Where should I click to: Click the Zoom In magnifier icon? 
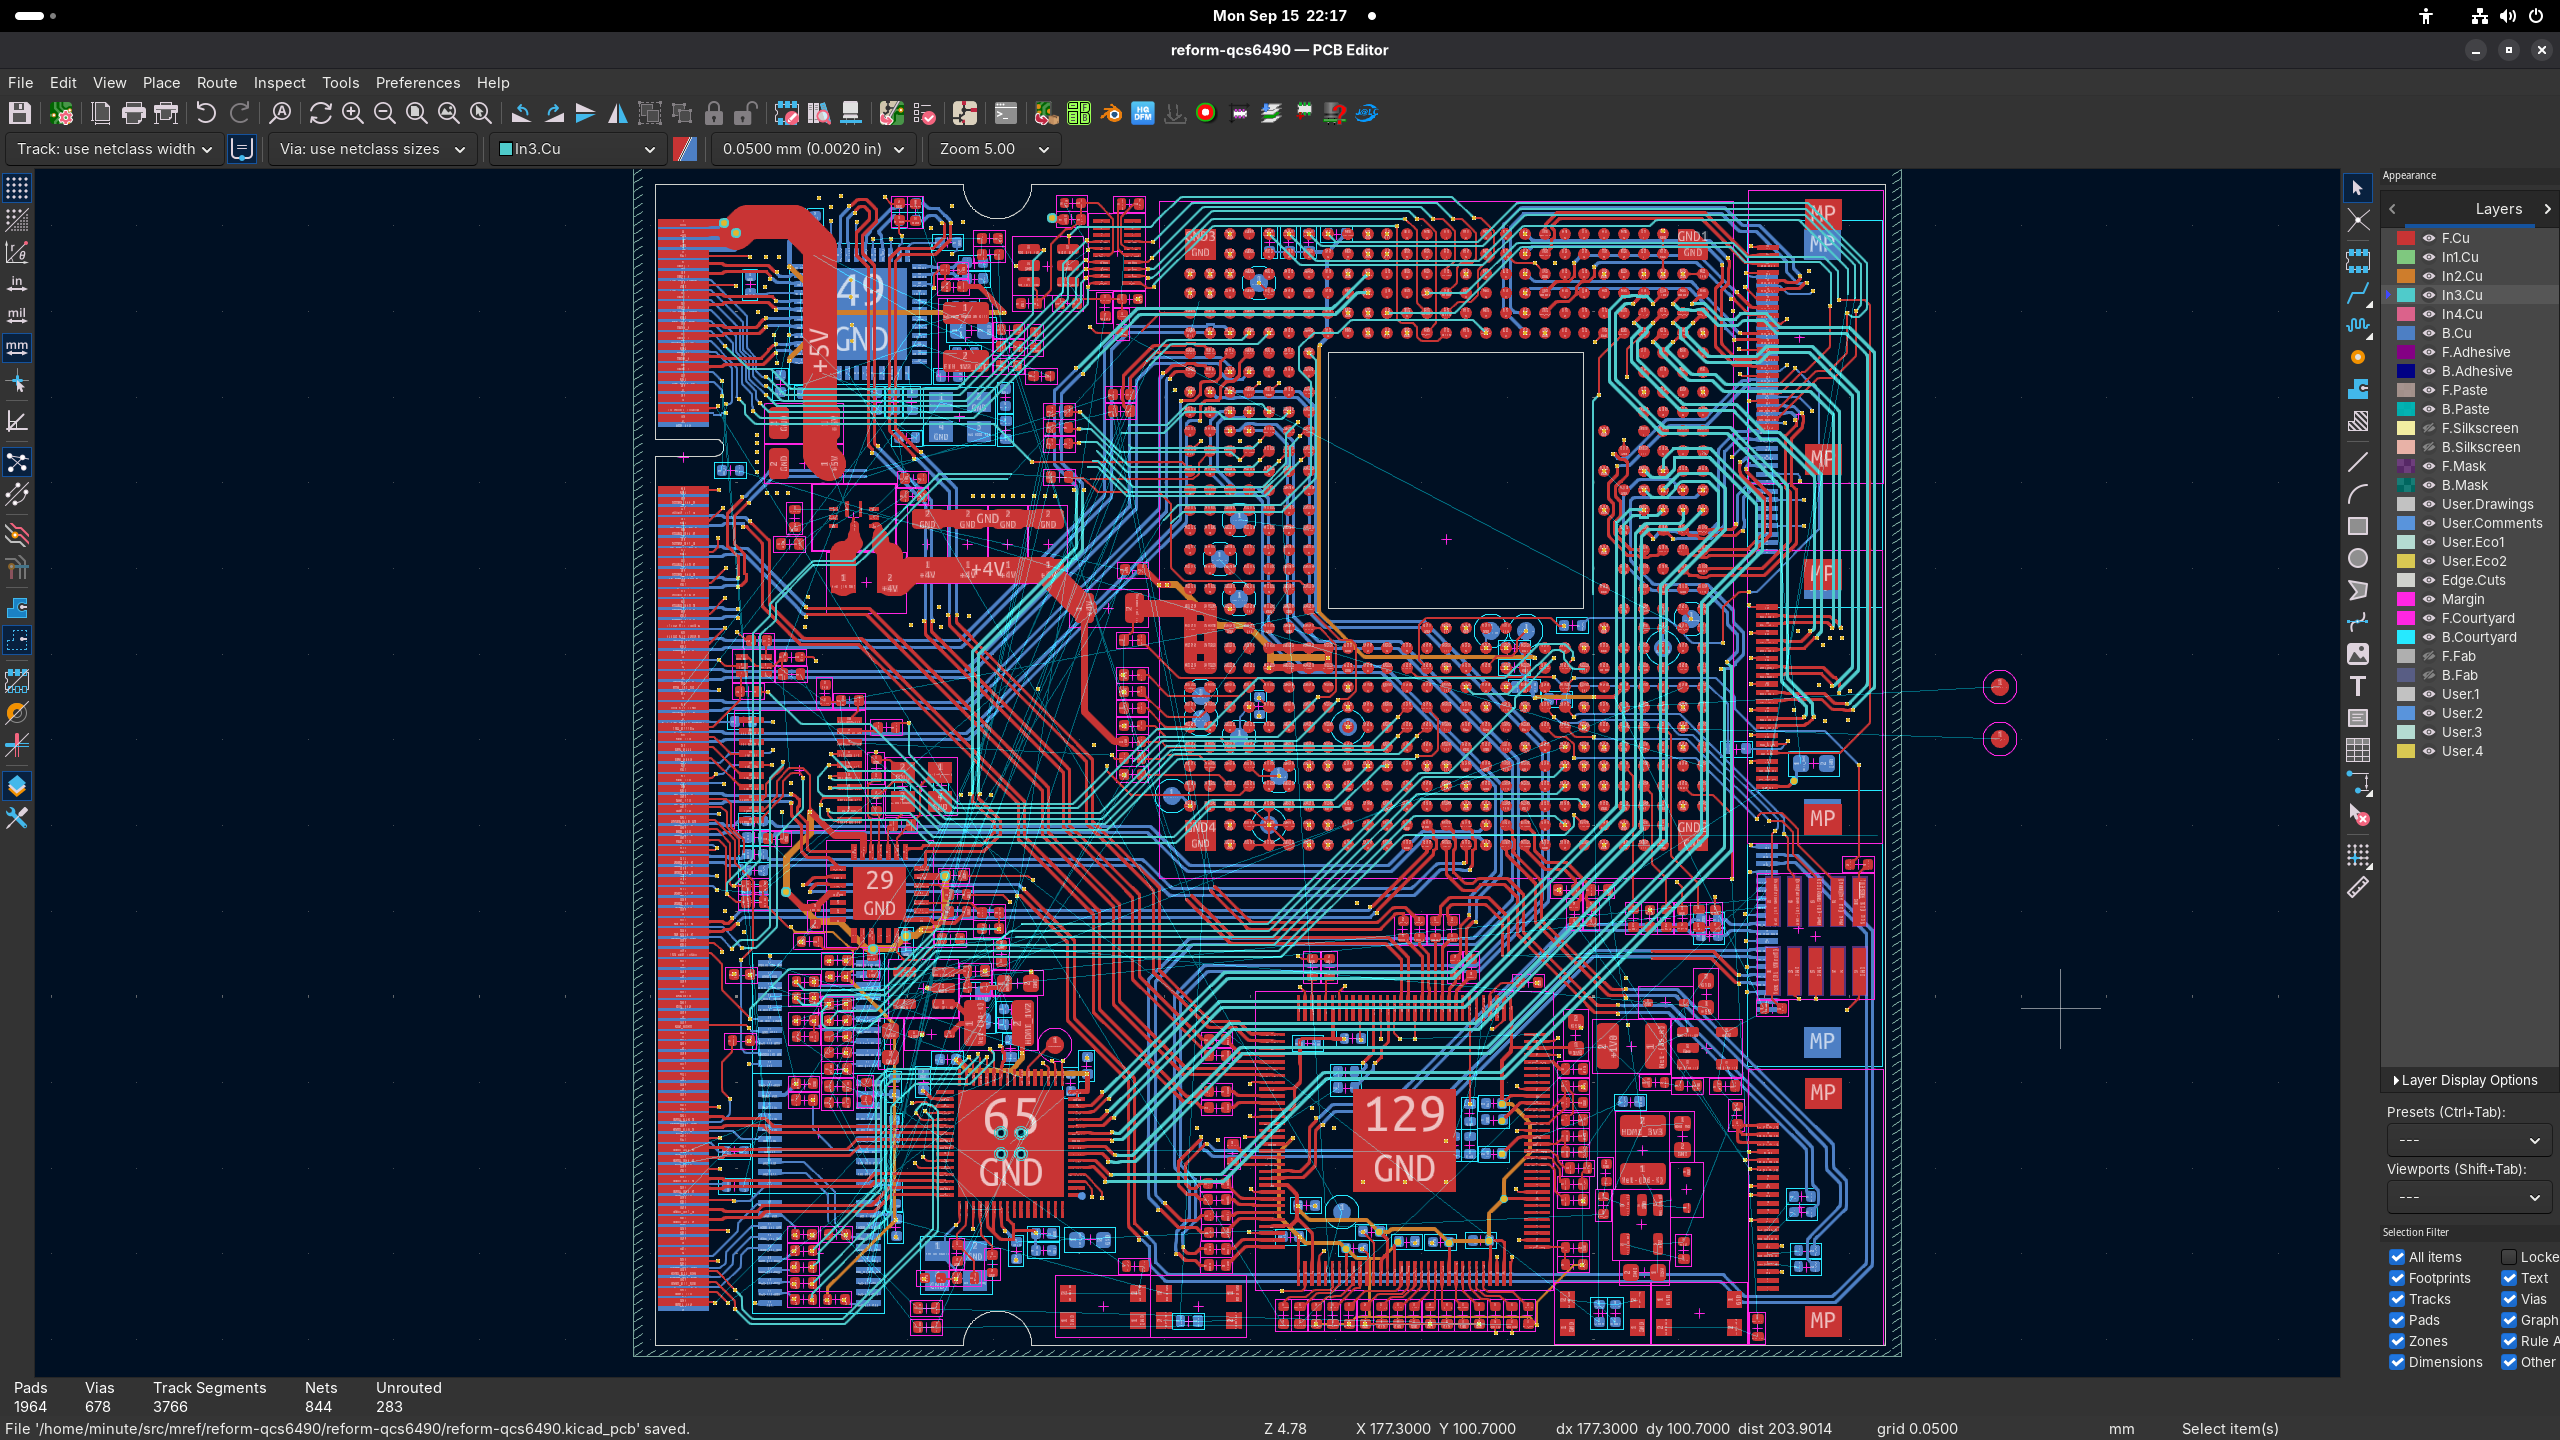[x=352, y=113]
